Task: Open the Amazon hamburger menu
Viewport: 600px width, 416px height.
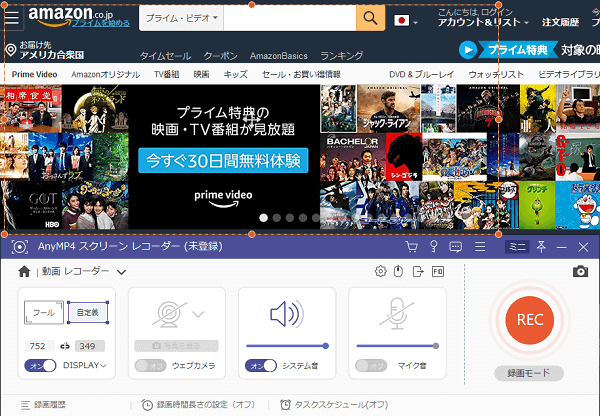Action: (11, 18)
